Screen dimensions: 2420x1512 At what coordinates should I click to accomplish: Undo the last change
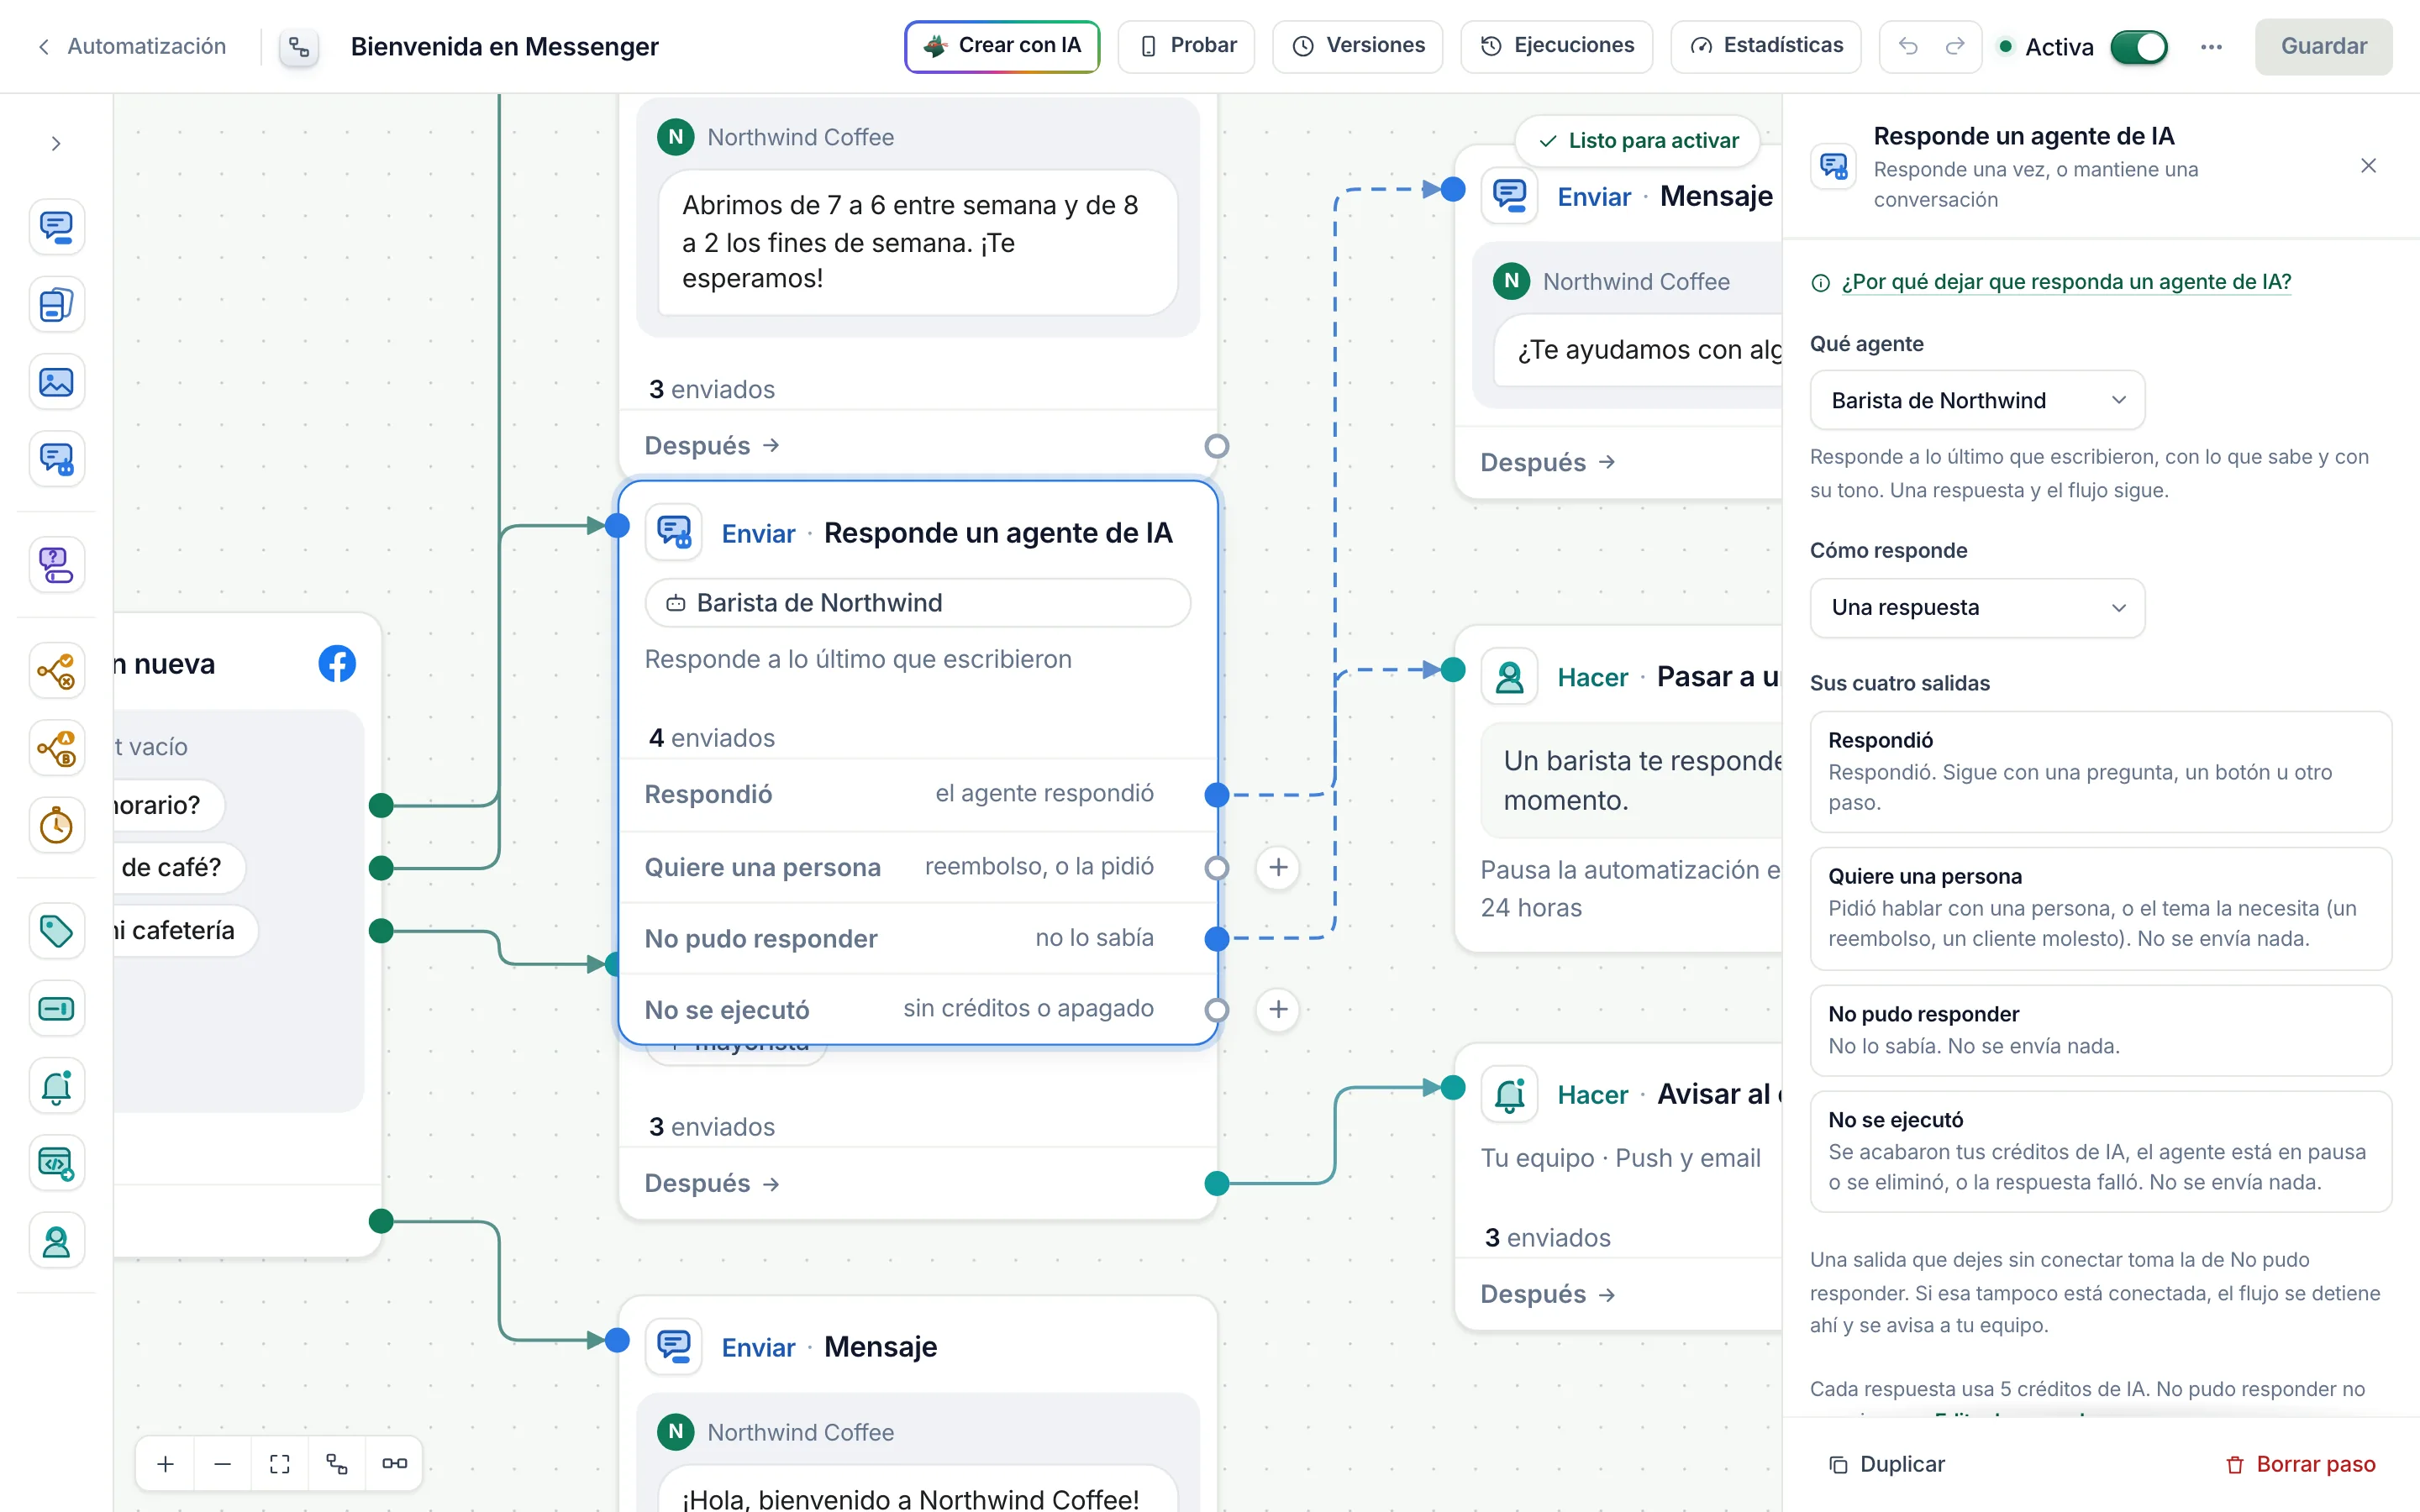pos(1908,46)
